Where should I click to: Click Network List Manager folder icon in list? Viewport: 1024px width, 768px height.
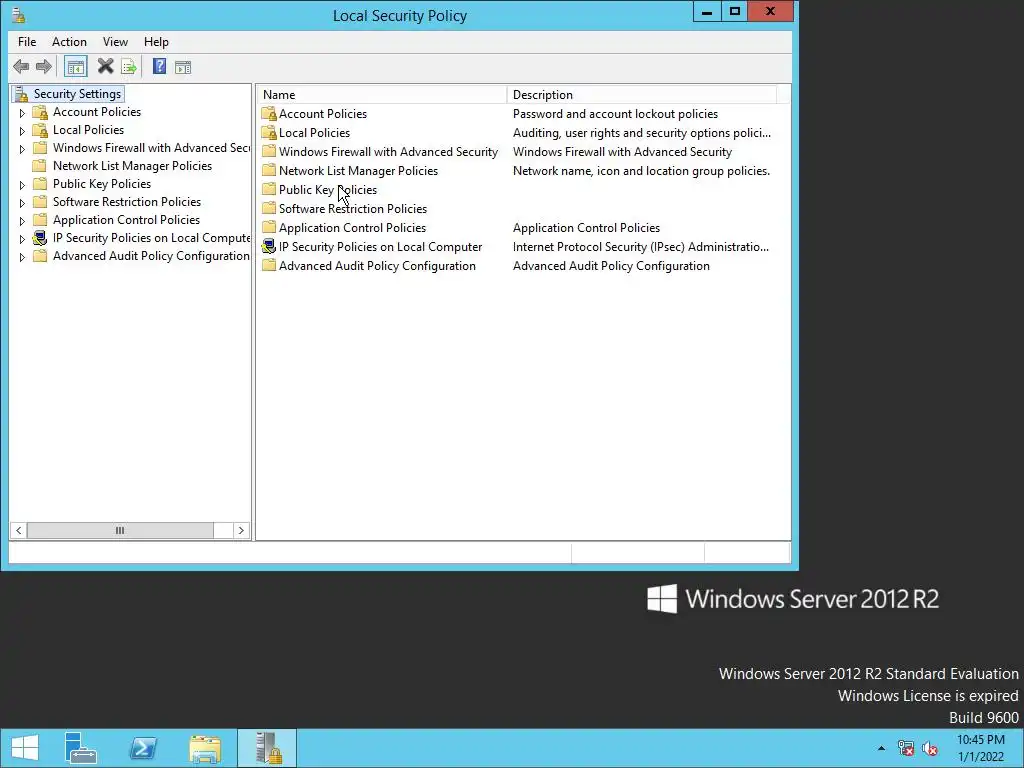[269, 170]
